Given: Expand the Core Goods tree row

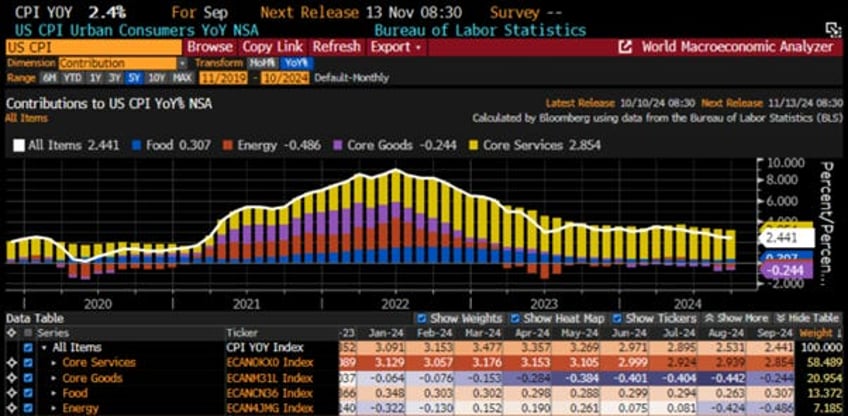Looking at the screenshot, I should tap(54, 378).
